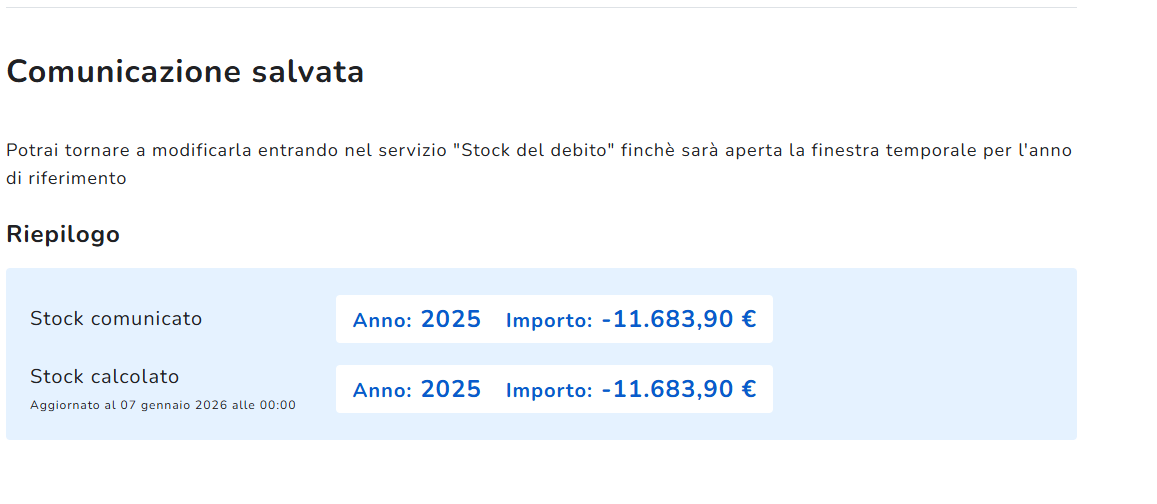Select the Stock calcolato amount -11.683,90 €

[x=678, y=390]
